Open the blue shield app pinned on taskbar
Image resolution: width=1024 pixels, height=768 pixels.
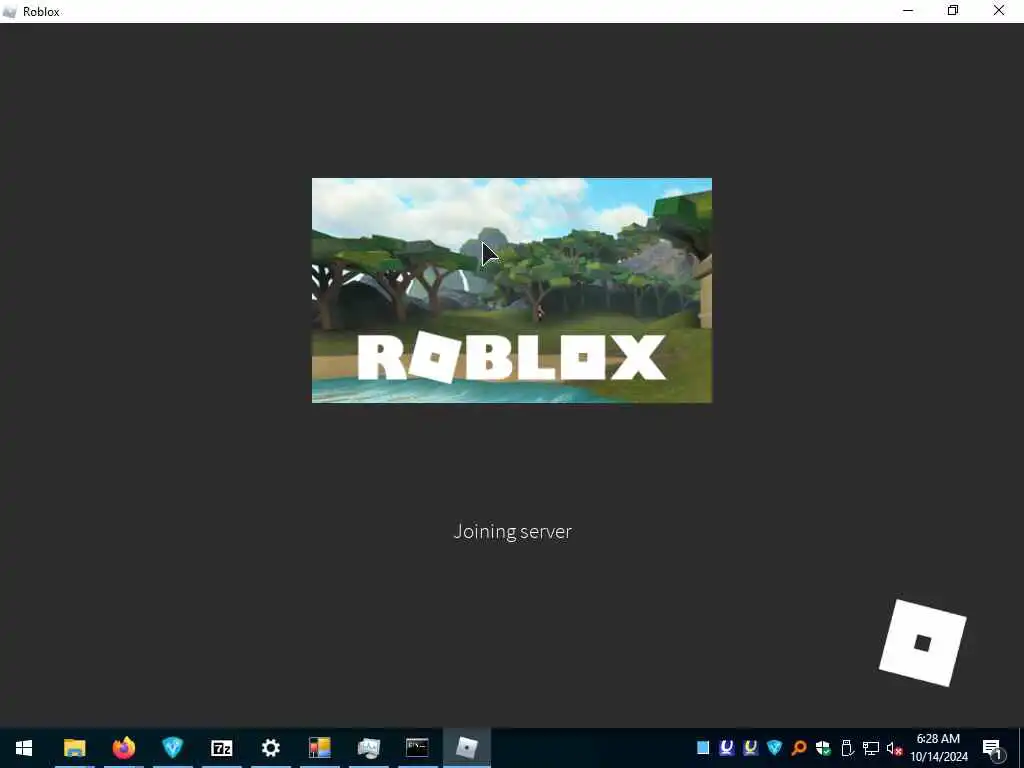coord(172,748)
